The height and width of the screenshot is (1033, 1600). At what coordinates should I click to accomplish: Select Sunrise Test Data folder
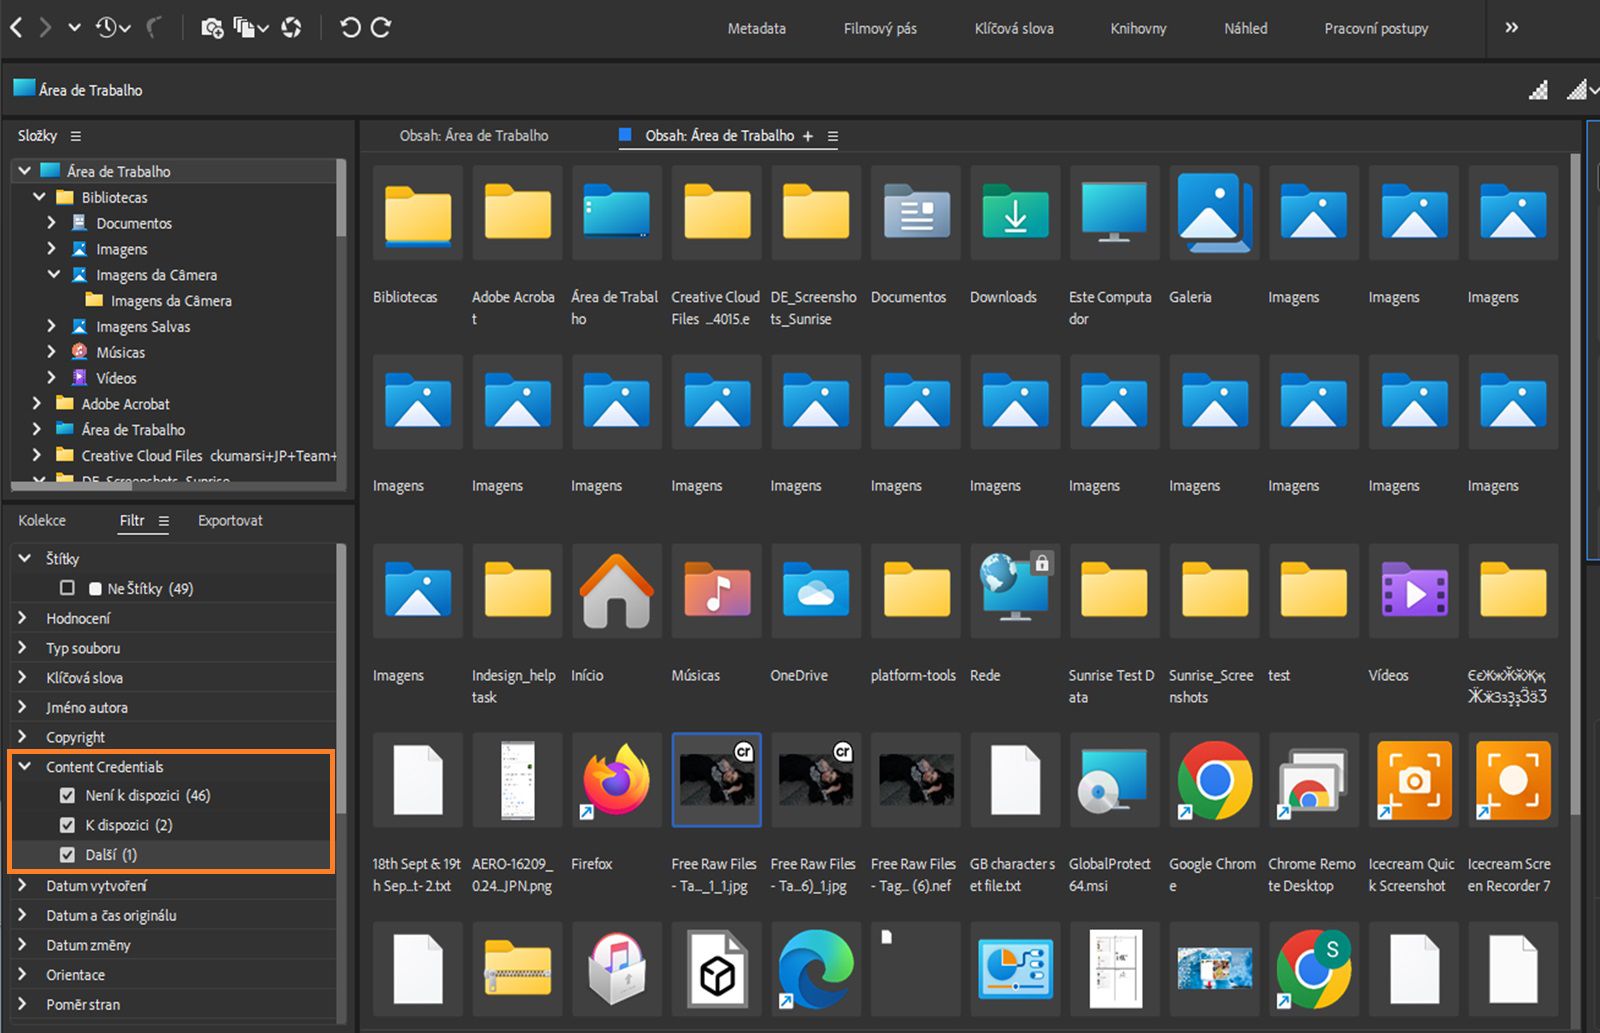point(1114,591)
